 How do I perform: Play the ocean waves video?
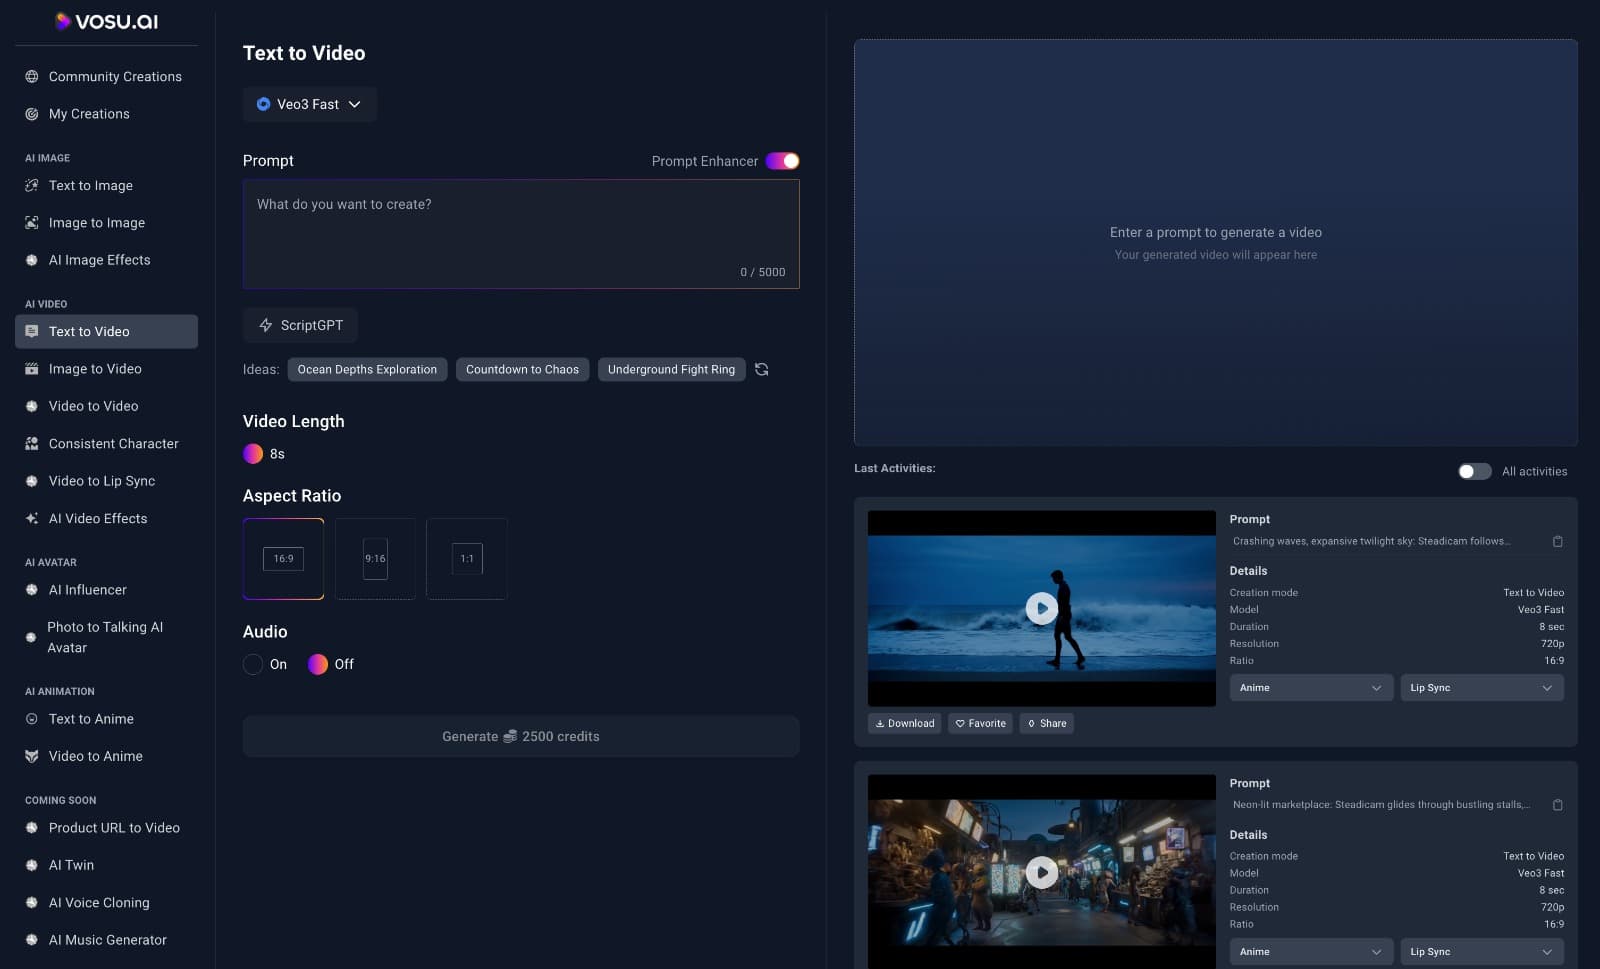(x=1041, y=608)
